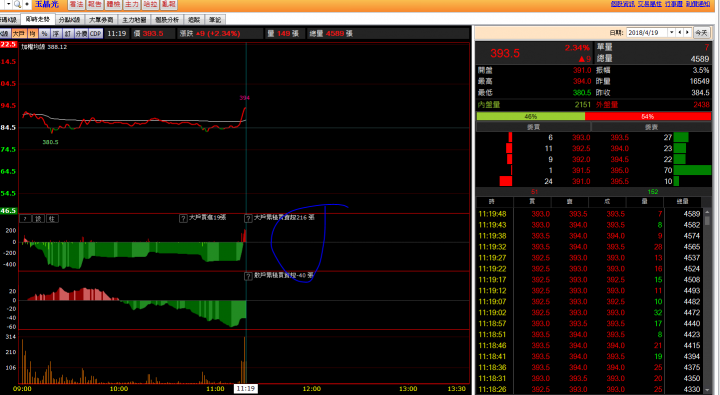The image size is (720, 395).
Task: Click the magnifier search icon
Action: 17,4
